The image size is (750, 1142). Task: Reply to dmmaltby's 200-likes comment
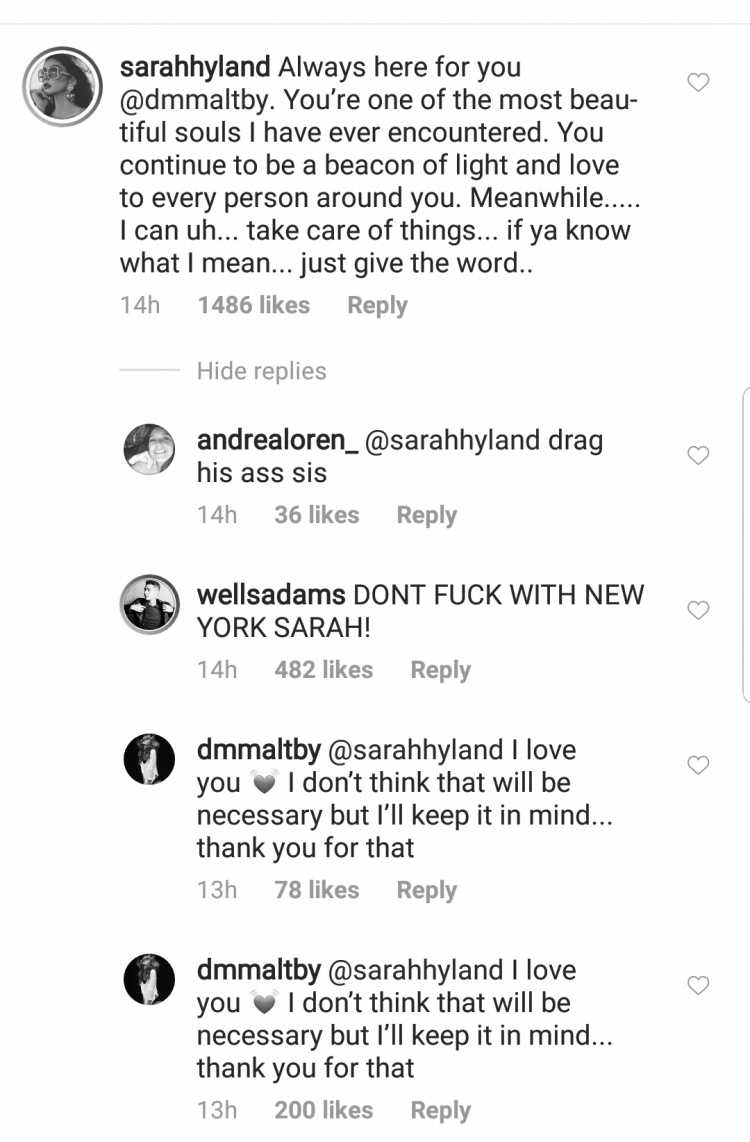pyautogui.click(x=441, y=1111)
